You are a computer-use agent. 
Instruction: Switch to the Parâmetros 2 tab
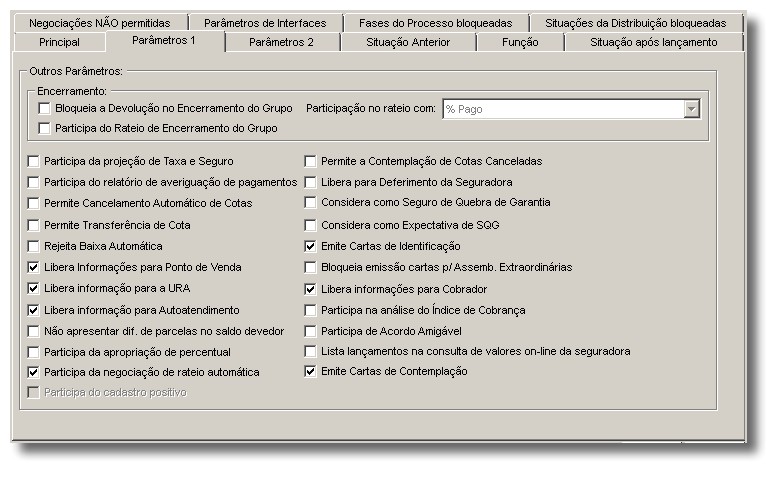point(281,42)
